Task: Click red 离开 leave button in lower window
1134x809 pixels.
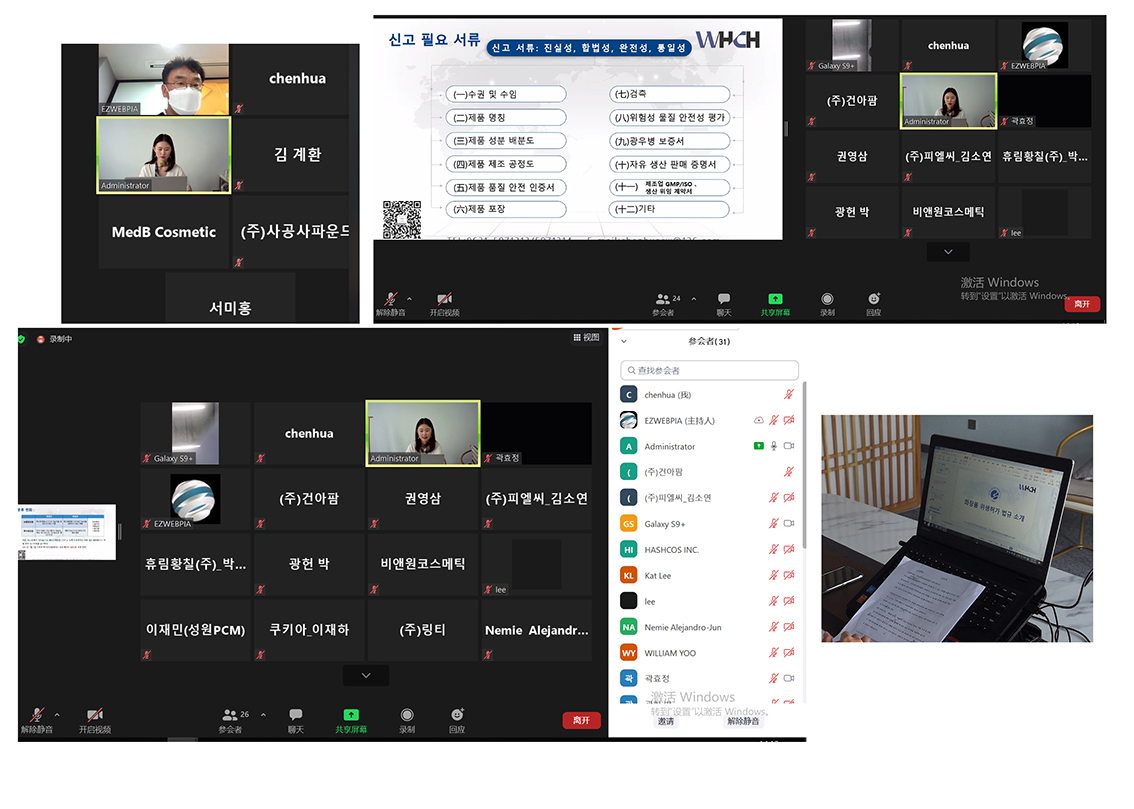Action: pos(581,720)
